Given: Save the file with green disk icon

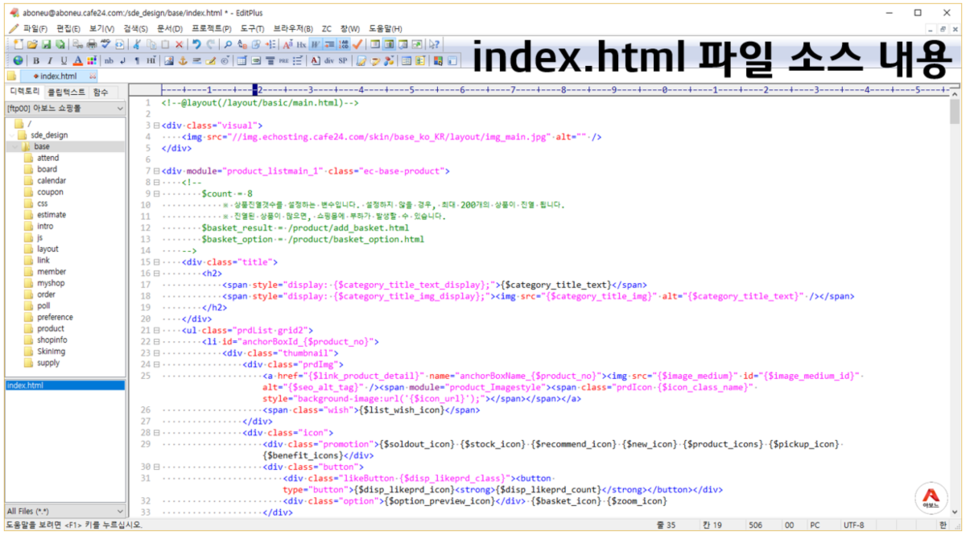Looking at the screenshot, I should click(x=46, y=44).
